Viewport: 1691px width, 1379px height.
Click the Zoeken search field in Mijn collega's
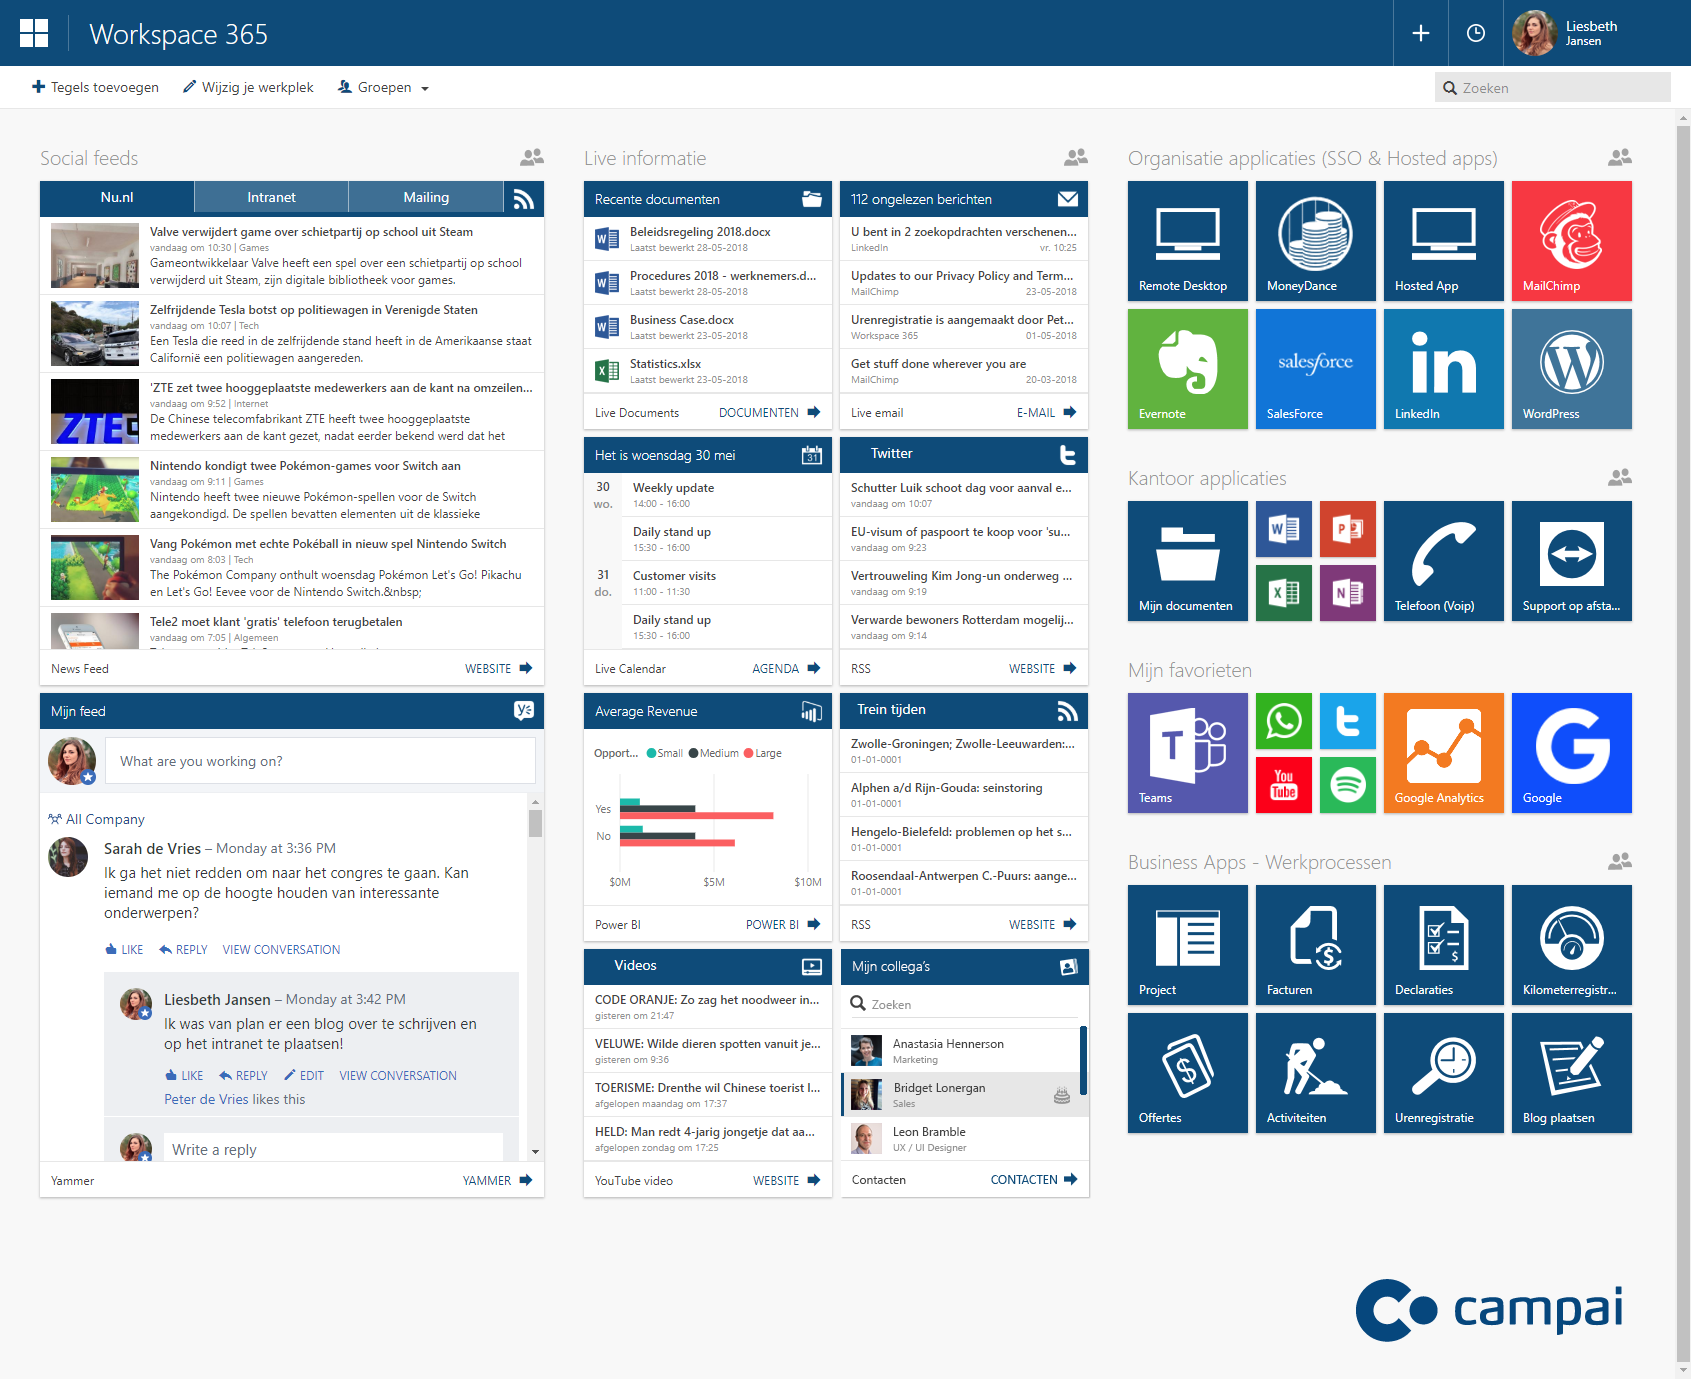[965, 1004]
